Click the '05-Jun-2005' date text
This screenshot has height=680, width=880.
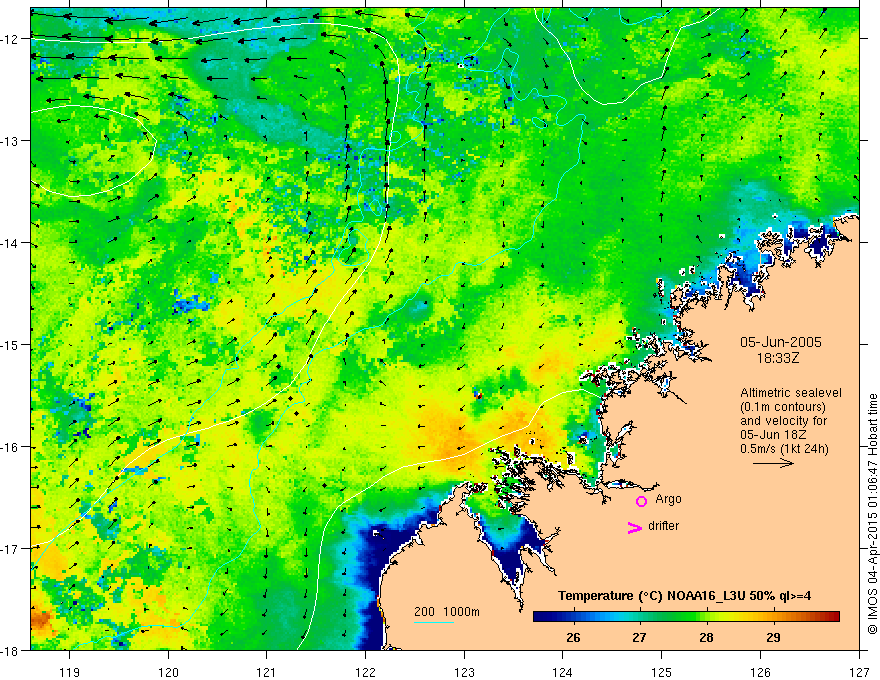tap(781, 342)
